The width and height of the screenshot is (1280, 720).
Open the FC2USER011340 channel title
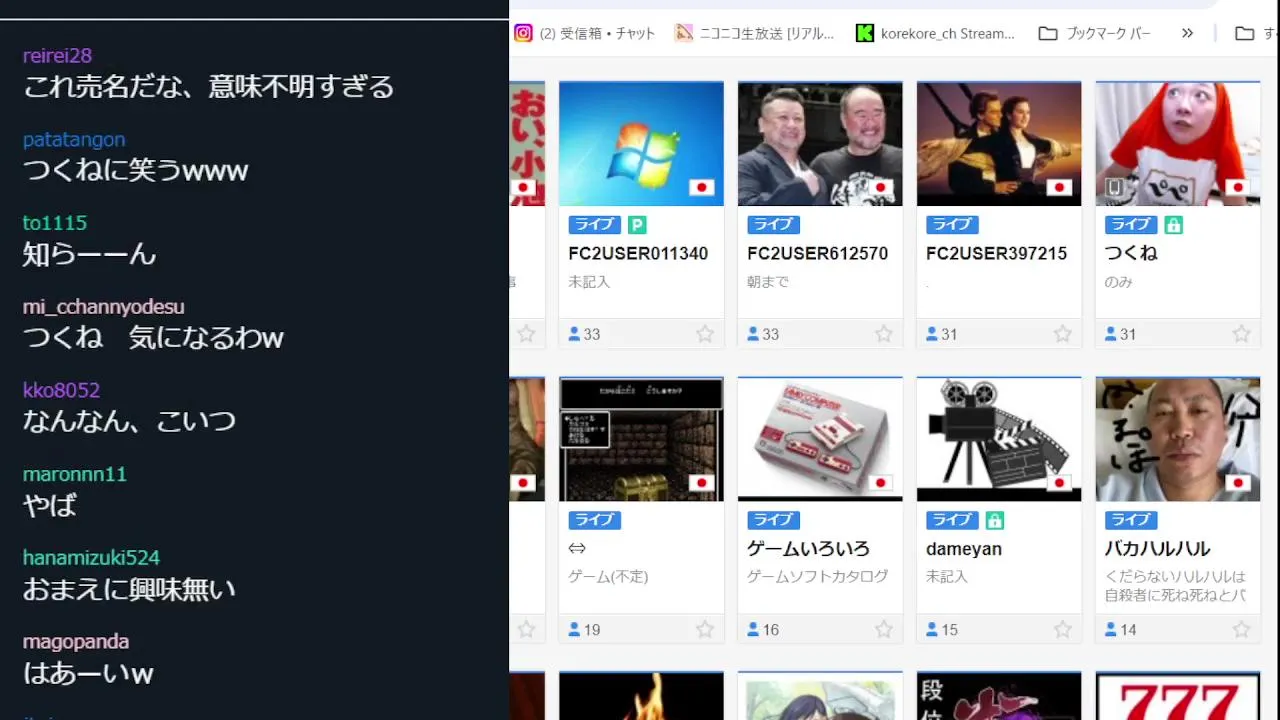pos(638,254)
